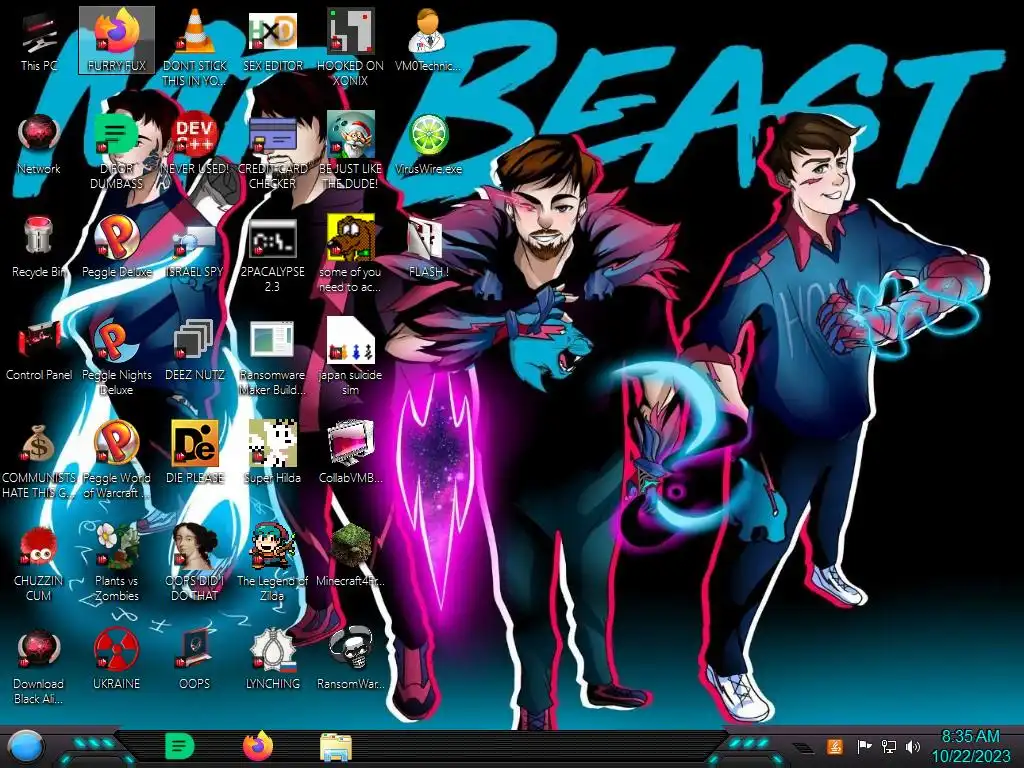The image size is (1024, 768).
Task: Click the Firefox desktop shortcut icon
Action: coord(117,40)
